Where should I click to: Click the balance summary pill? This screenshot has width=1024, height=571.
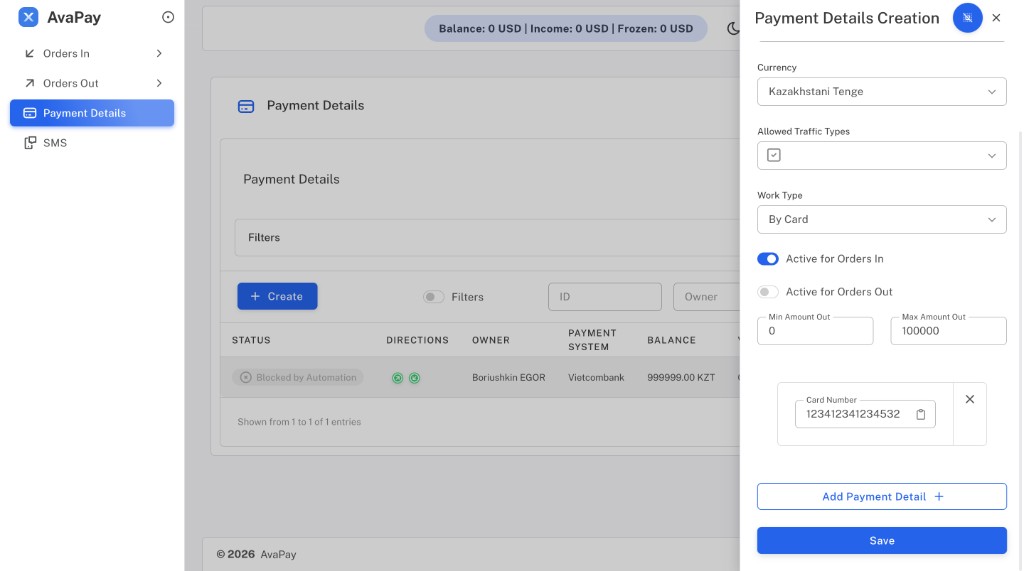coord(566,29)
